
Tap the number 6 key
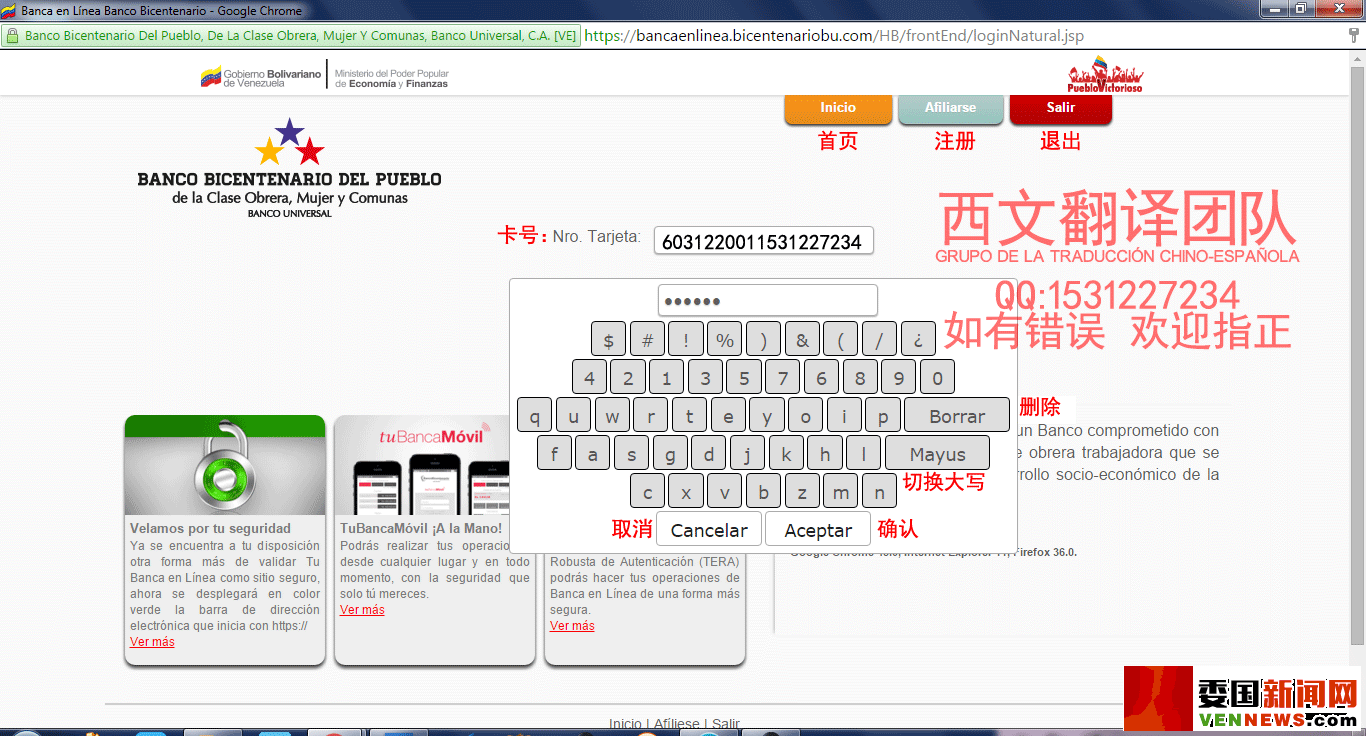pos(821,377)
